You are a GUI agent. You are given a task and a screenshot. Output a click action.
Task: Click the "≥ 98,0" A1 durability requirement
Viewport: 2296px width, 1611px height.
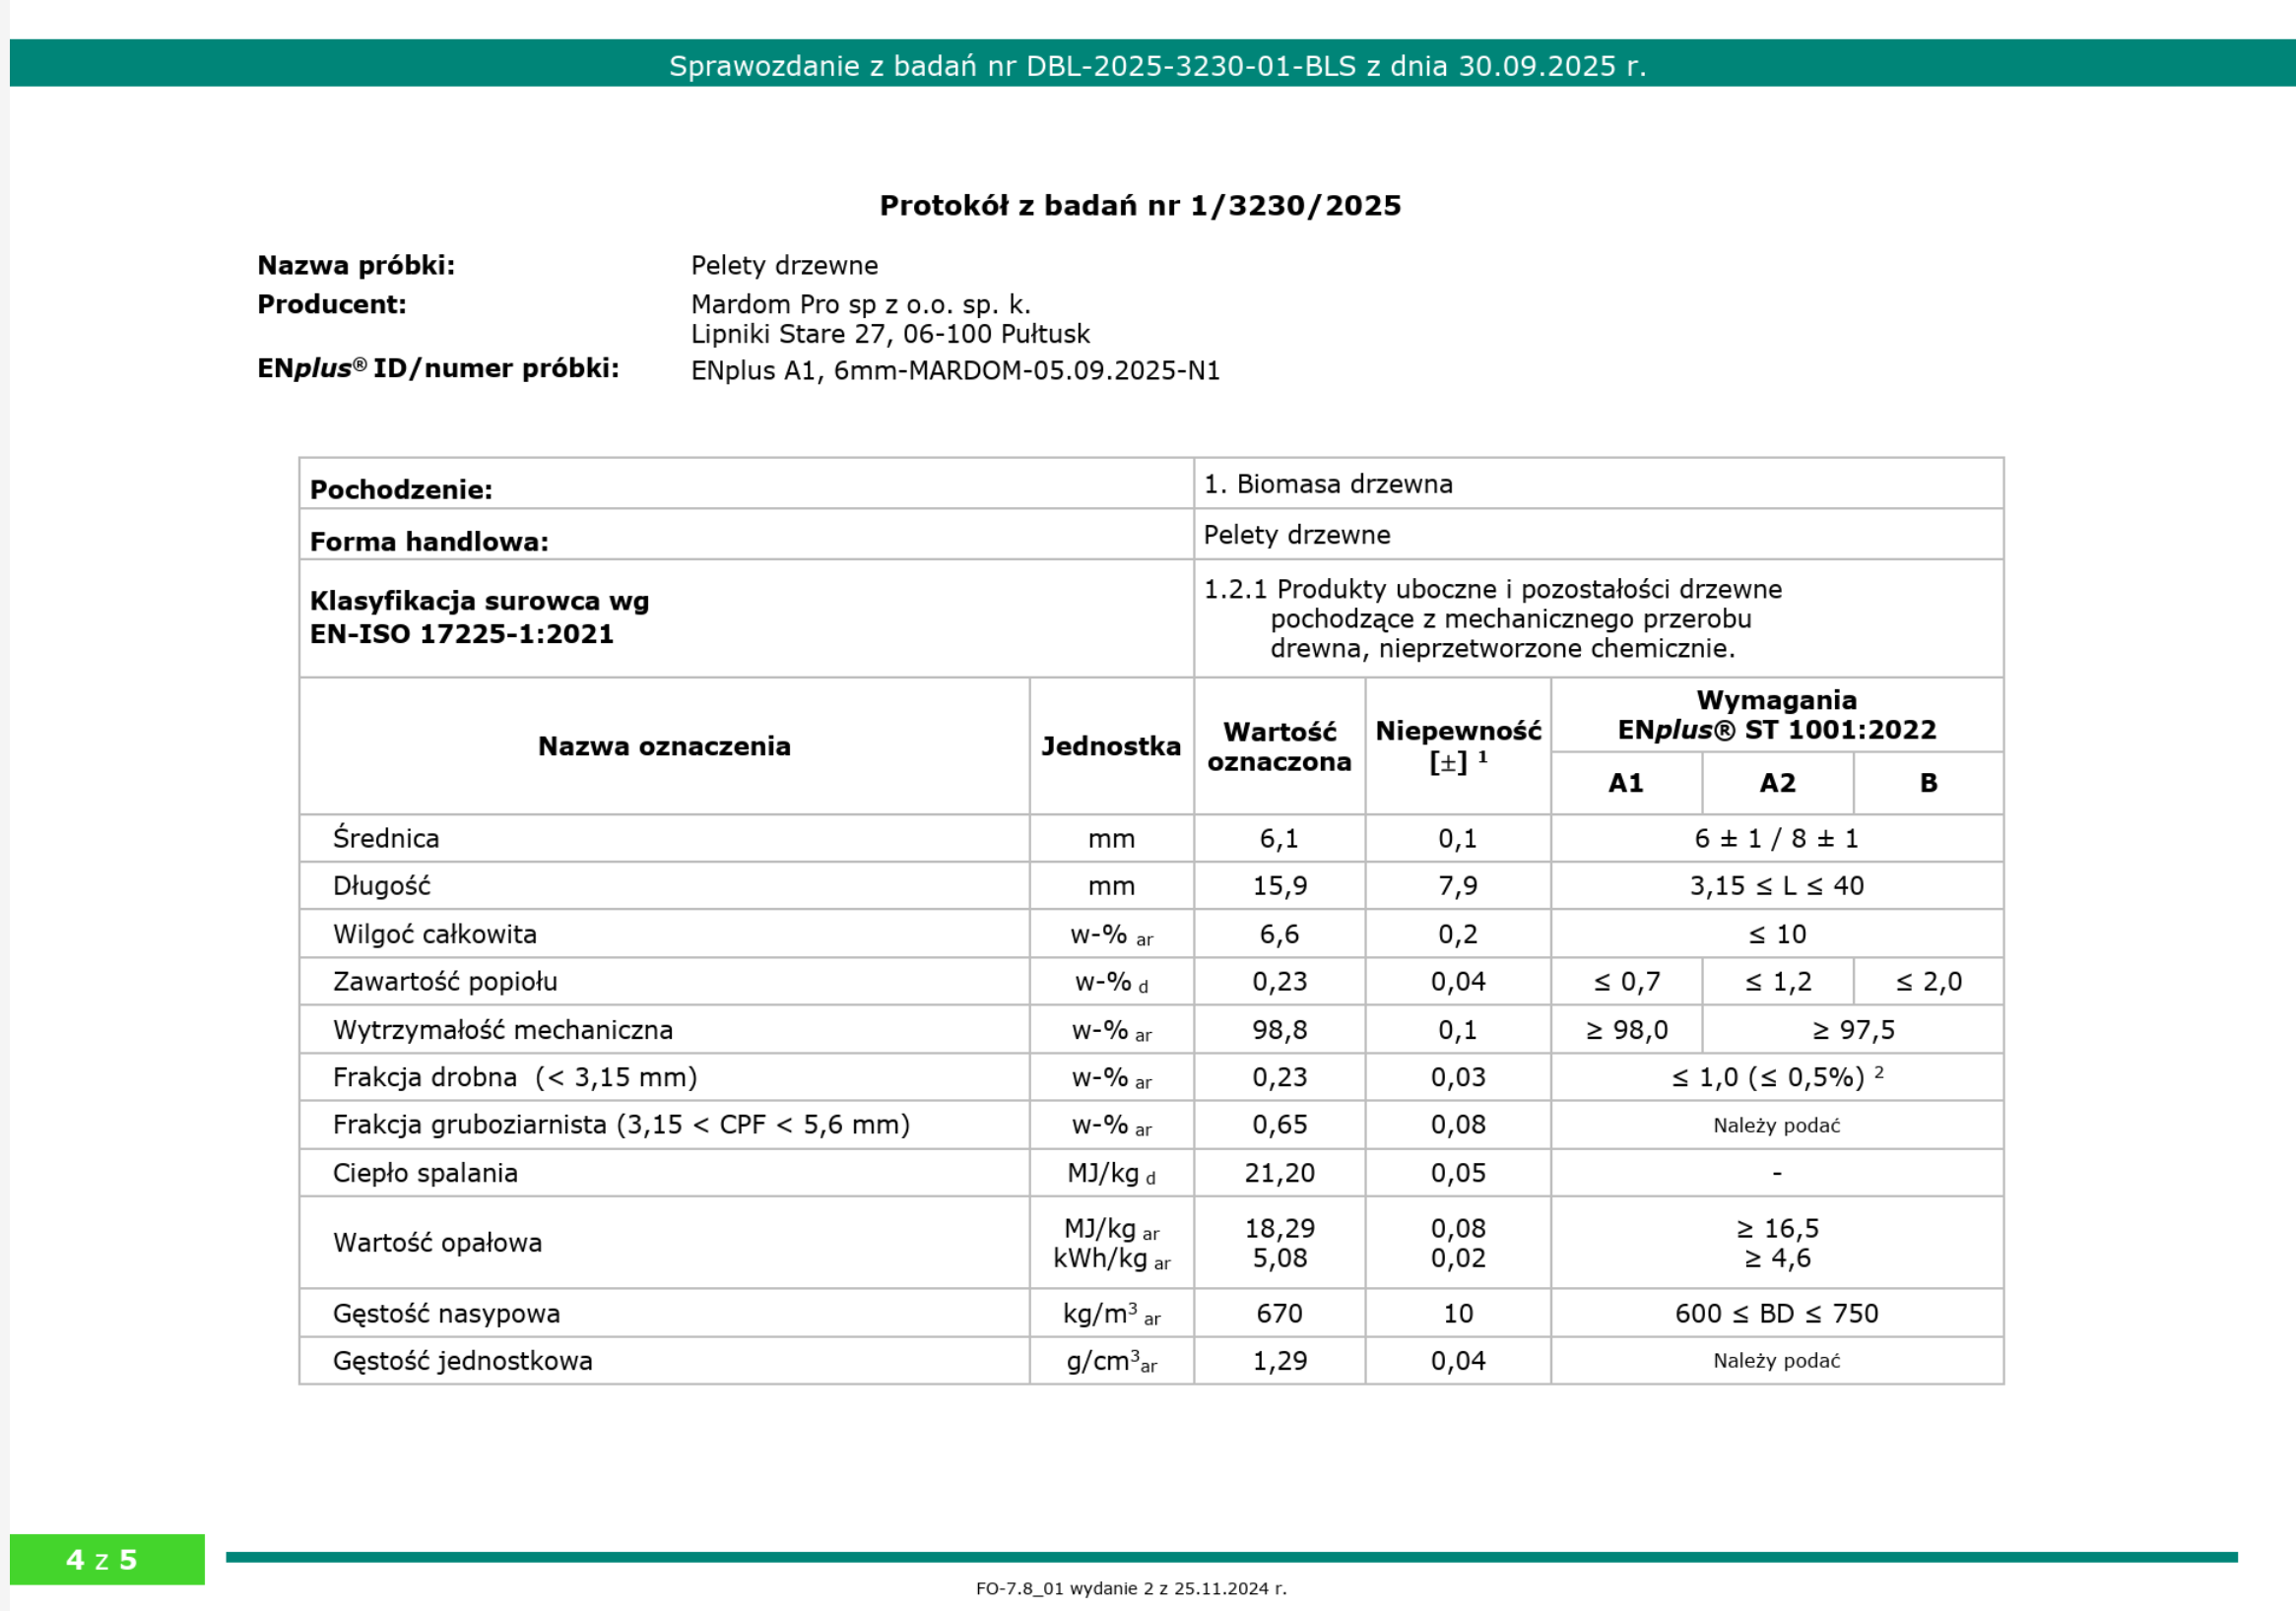tap(1626, 1029)
